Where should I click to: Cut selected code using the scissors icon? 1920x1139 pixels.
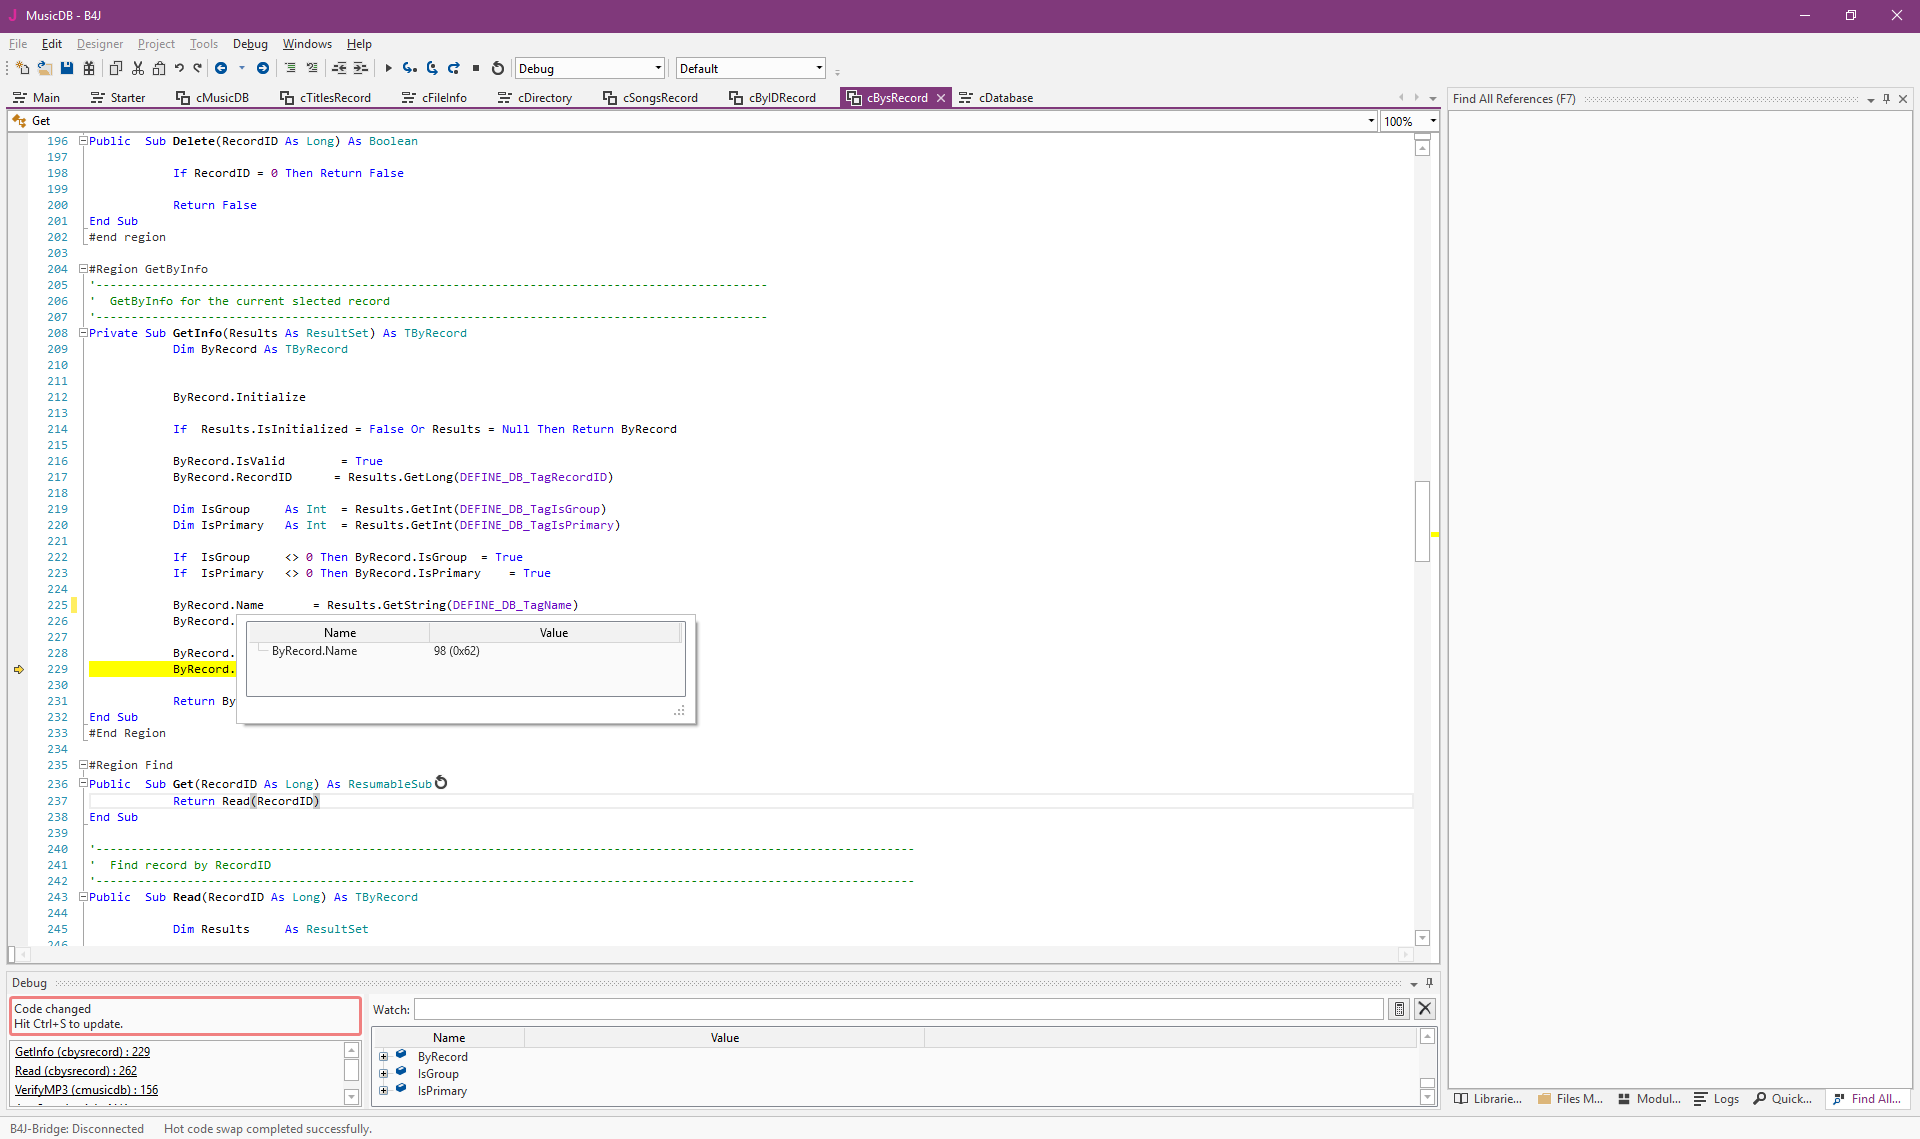pos(137,68)
